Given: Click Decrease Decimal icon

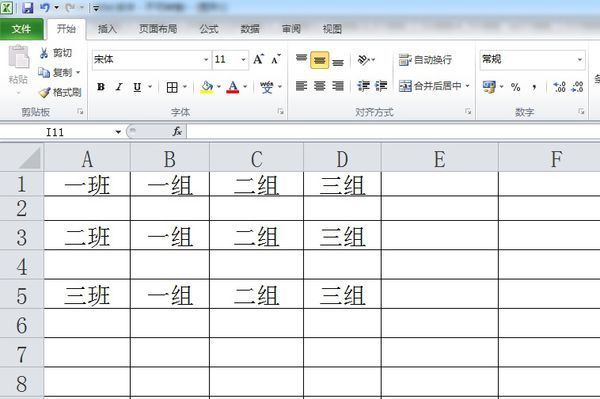Looking at the screenshot, I should pyautogui.click(x=577, y=87).
